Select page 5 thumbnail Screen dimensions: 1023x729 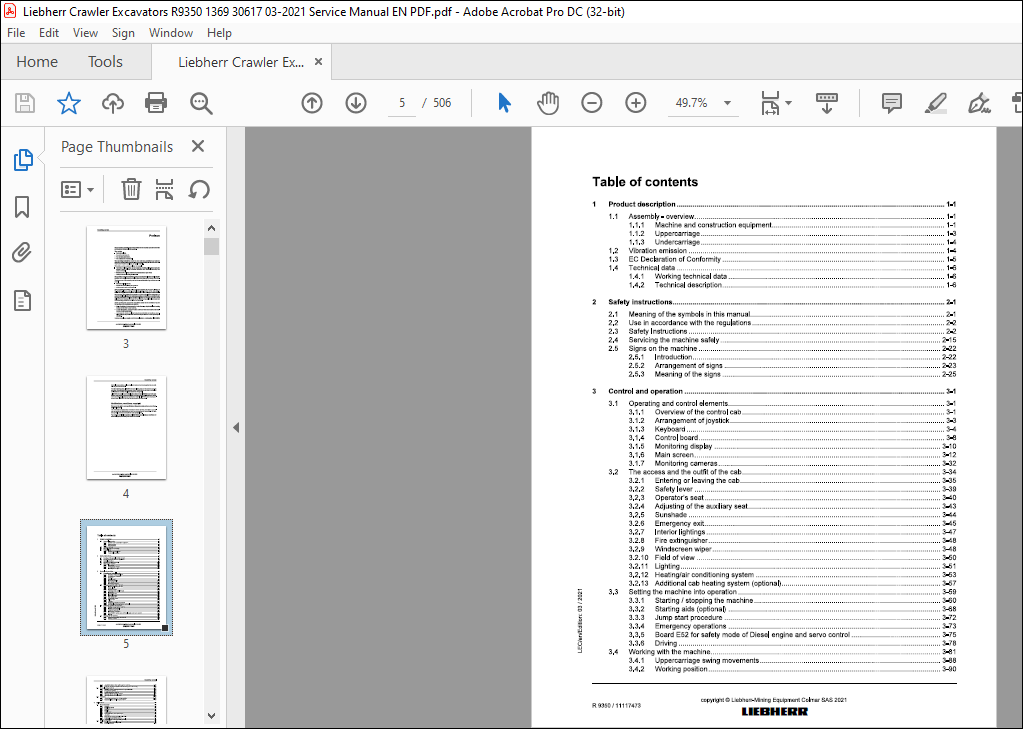click(x=127, y=578)
